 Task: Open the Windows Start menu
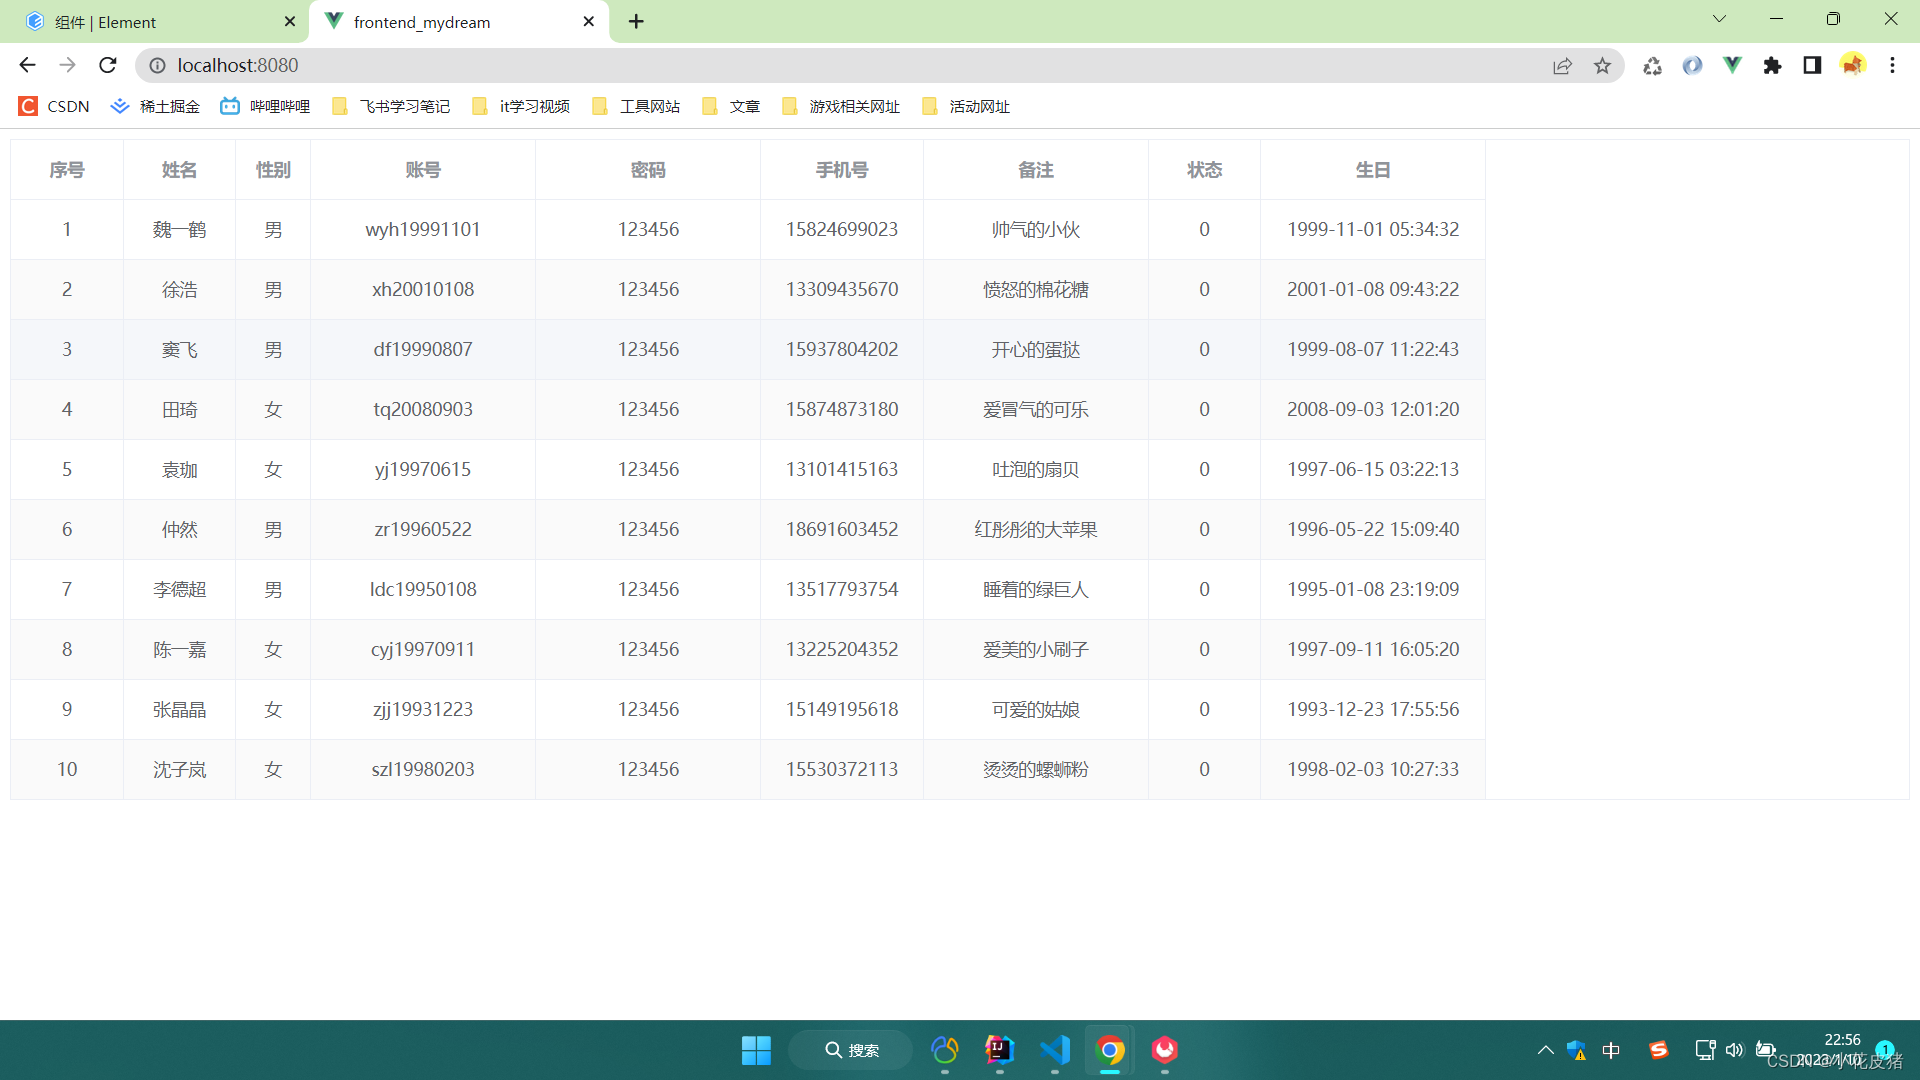pyautogui.click(x=756, y=1050)
